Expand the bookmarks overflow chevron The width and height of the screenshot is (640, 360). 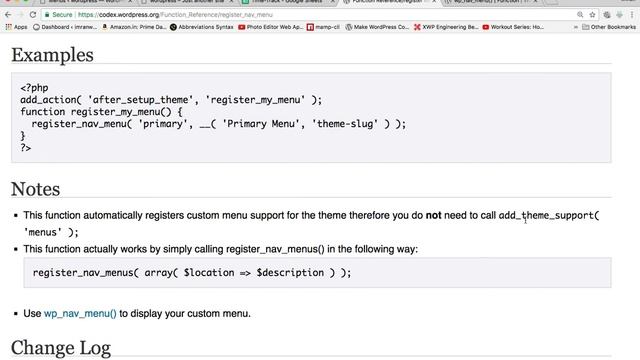[x=576, y=27]
